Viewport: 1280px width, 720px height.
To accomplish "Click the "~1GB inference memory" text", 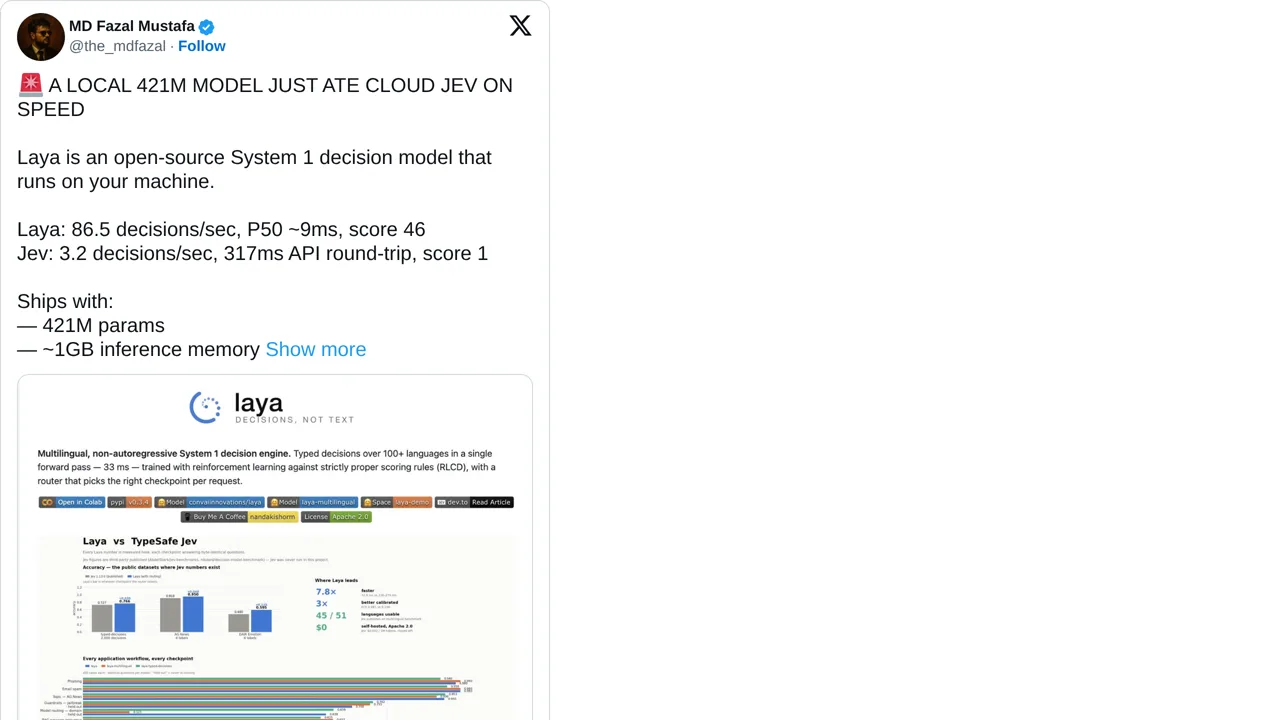I will coord(151,349).
